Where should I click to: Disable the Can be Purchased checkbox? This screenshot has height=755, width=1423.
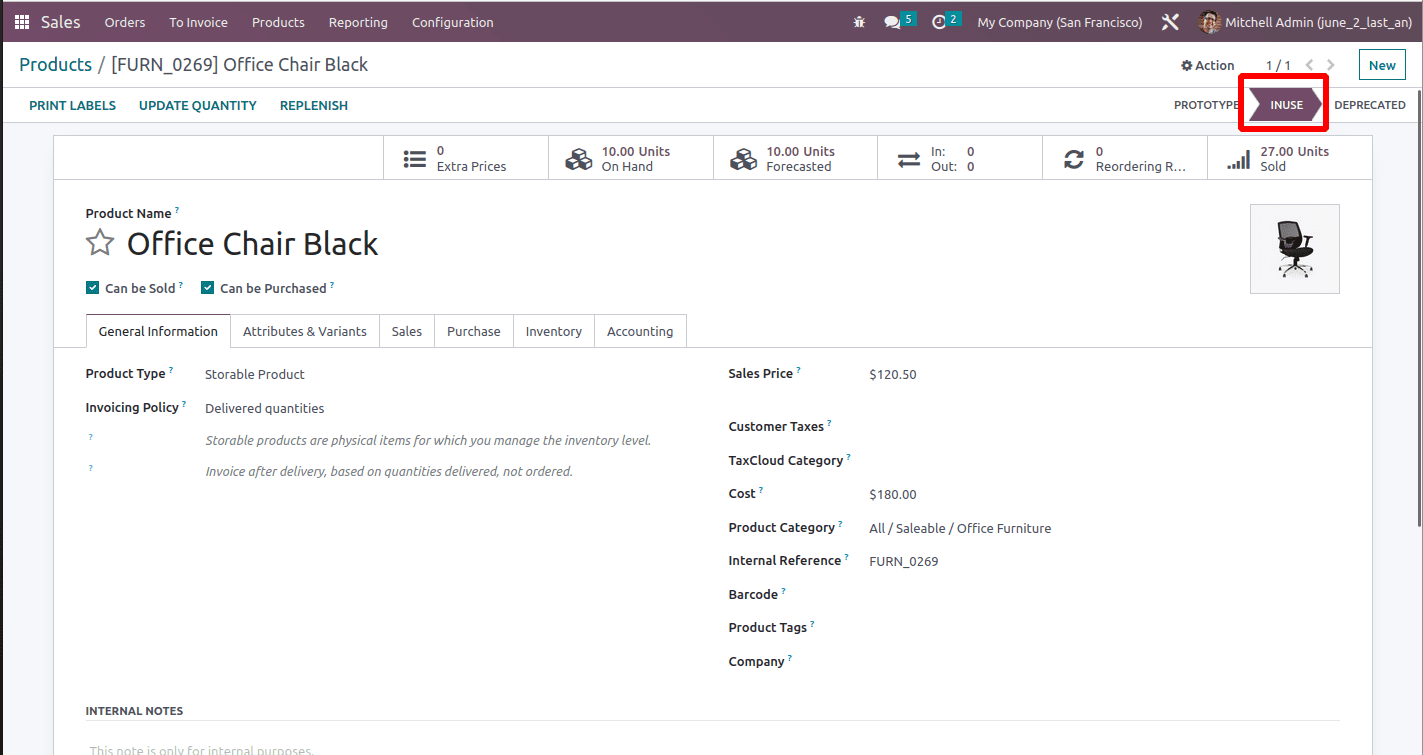click(x=207, y=287)
